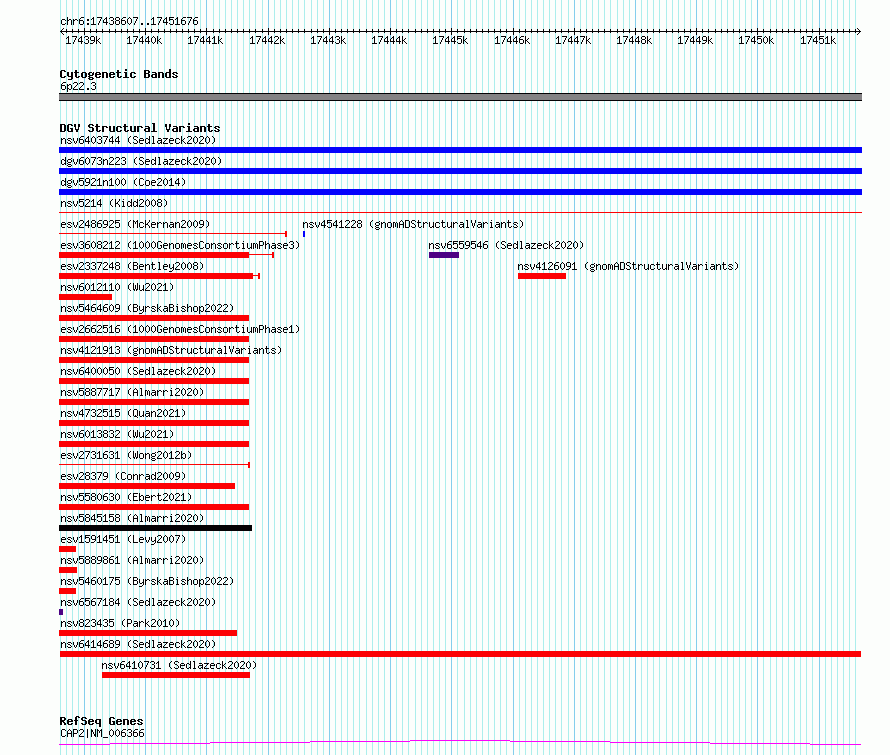
Task: Select nsv5887717 (Almarri2020) label
Action: (x=132, y=392)
